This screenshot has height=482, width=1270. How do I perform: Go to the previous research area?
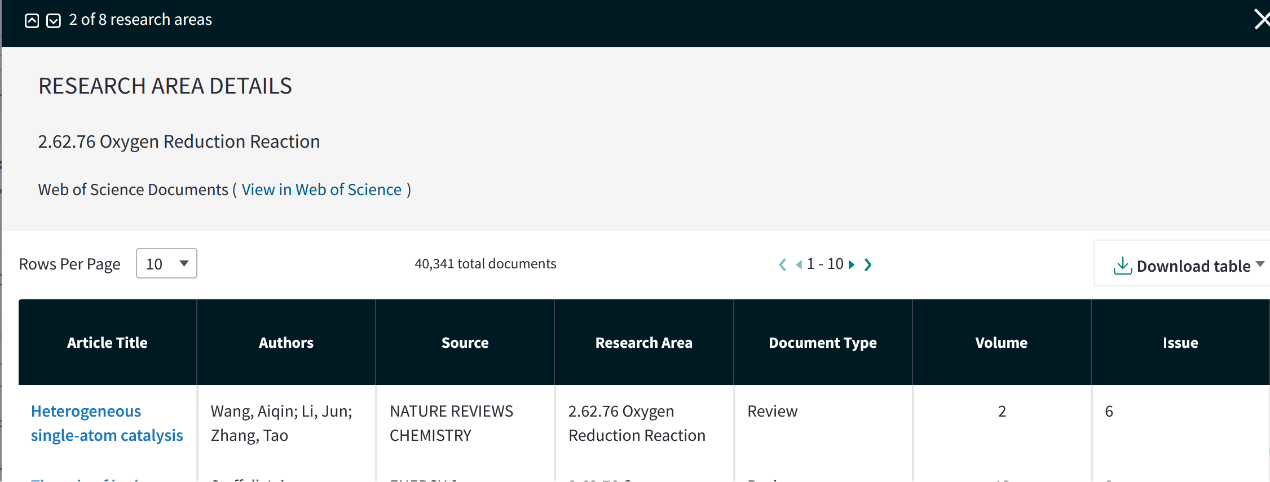pos(32,20)
